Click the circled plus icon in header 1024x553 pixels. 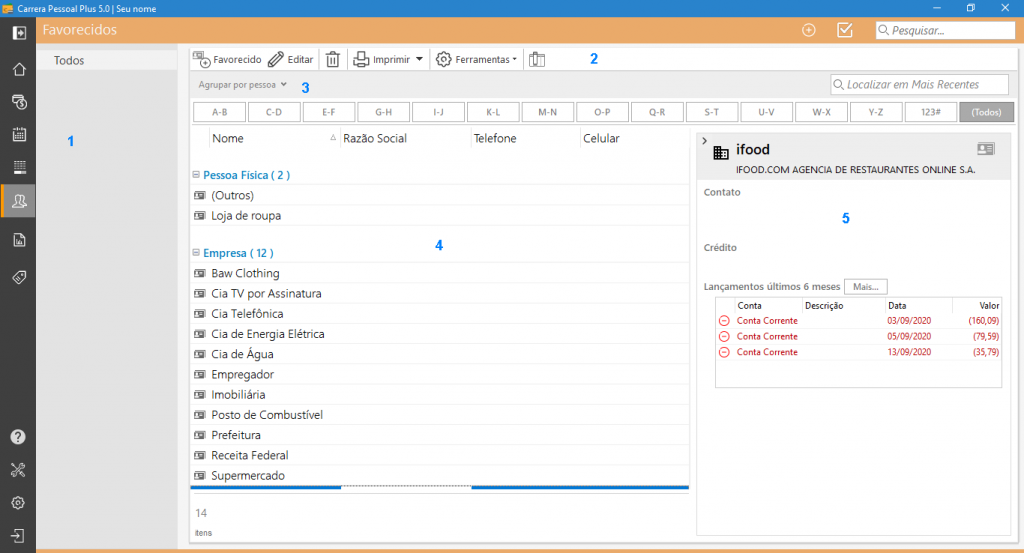point(809,30)
